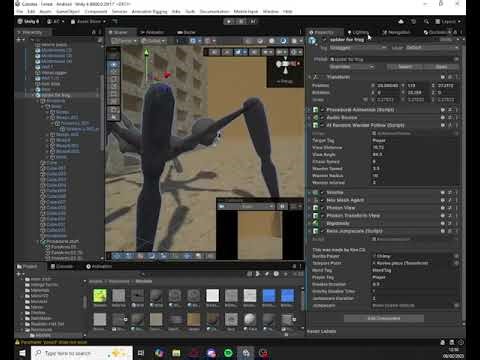Open the Component menu in the menu bar
The height and width of the screenshot is (360, 480).
point(96,11)
